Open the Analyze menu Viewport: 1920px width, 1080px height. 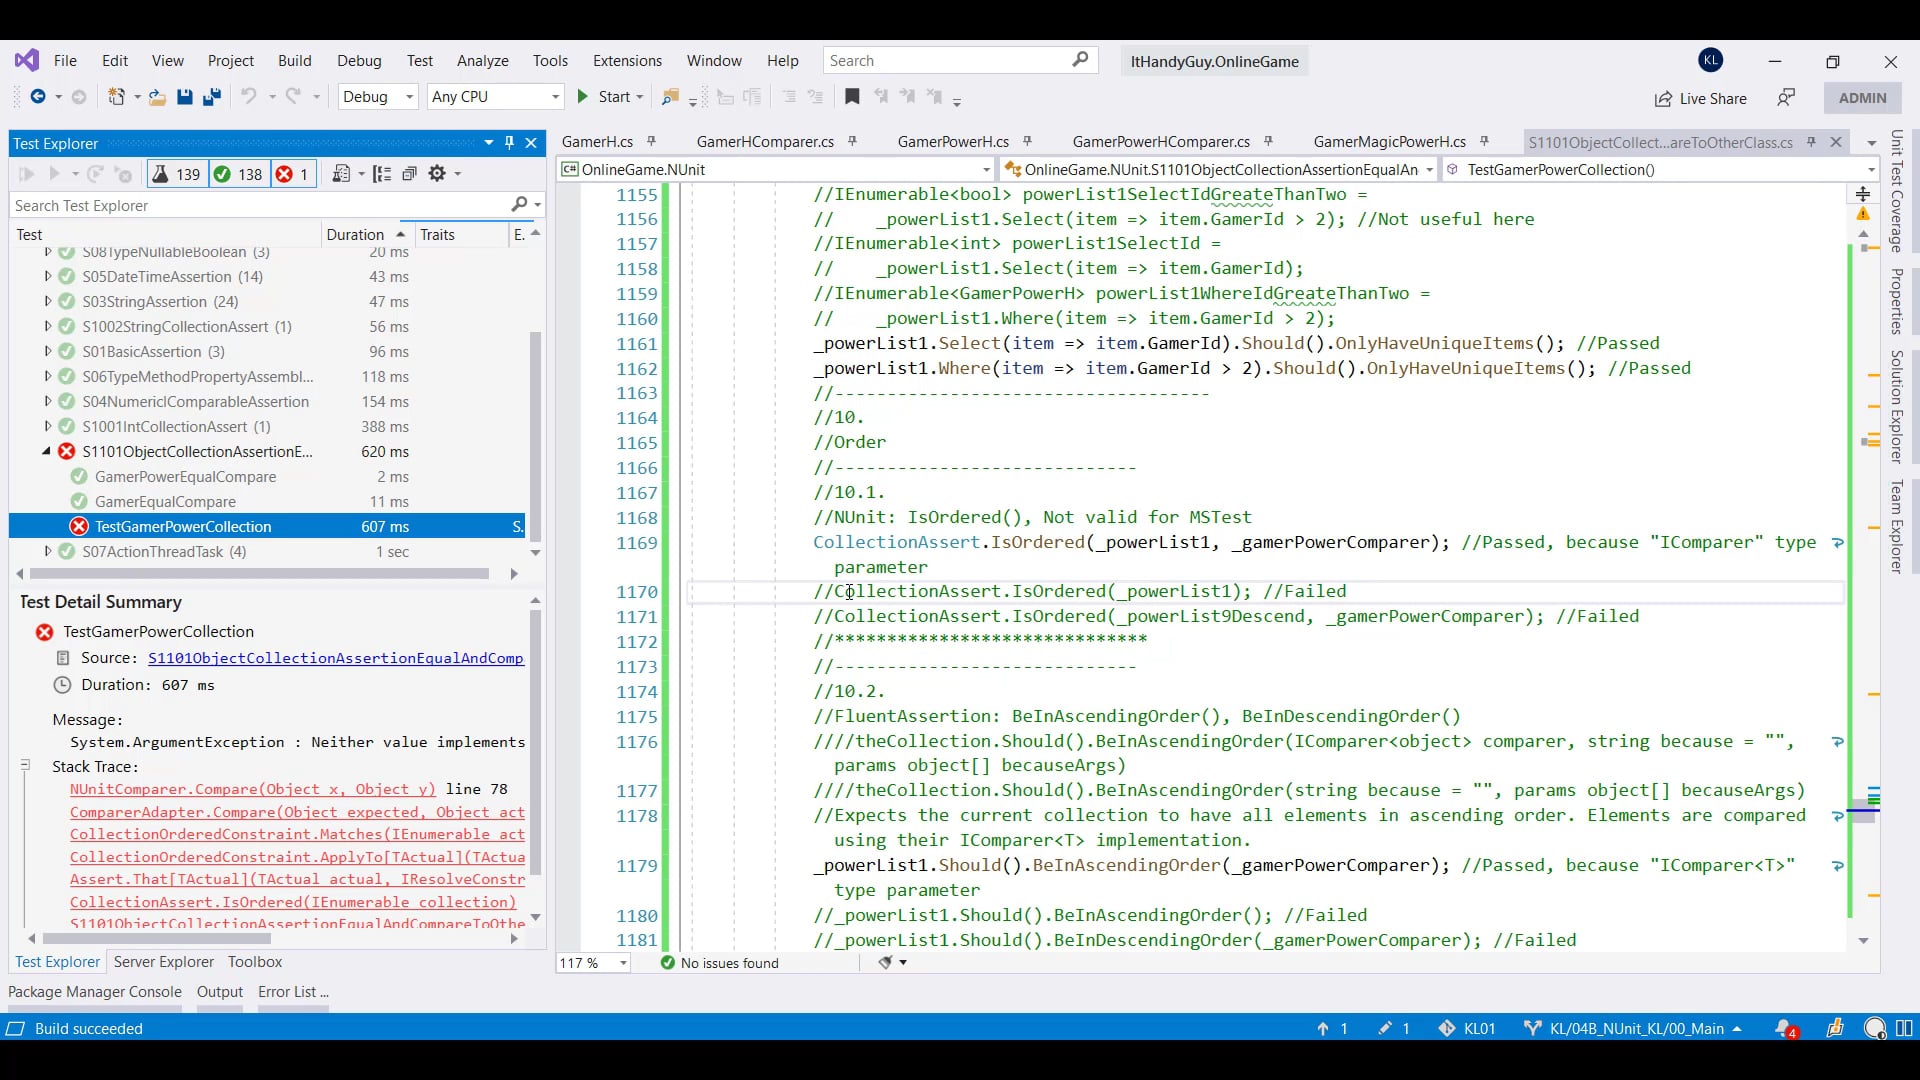click(x=482, y=61)
